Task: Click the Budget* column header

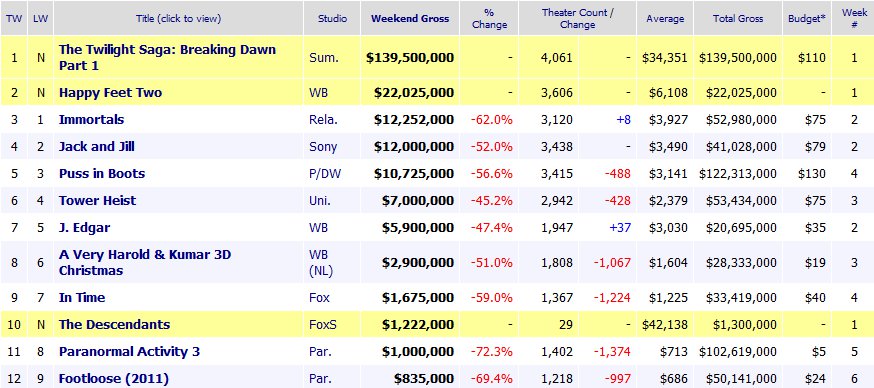Action: coord(807,18)
